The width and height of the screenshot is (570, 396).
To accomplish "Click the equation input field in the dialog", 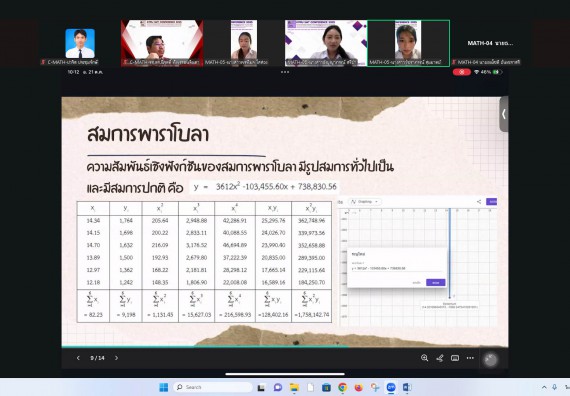I will 396,268.
